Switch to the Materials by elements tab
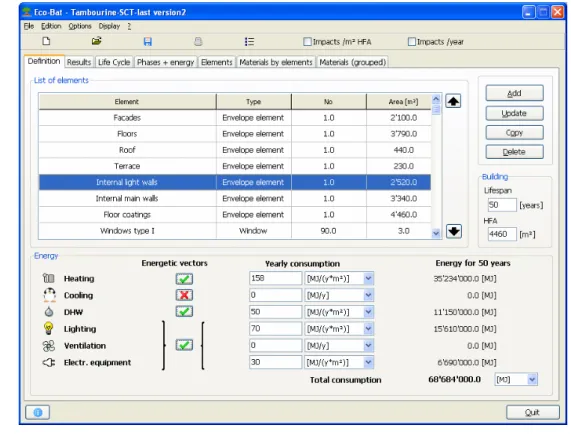 [x=276, y=62]
